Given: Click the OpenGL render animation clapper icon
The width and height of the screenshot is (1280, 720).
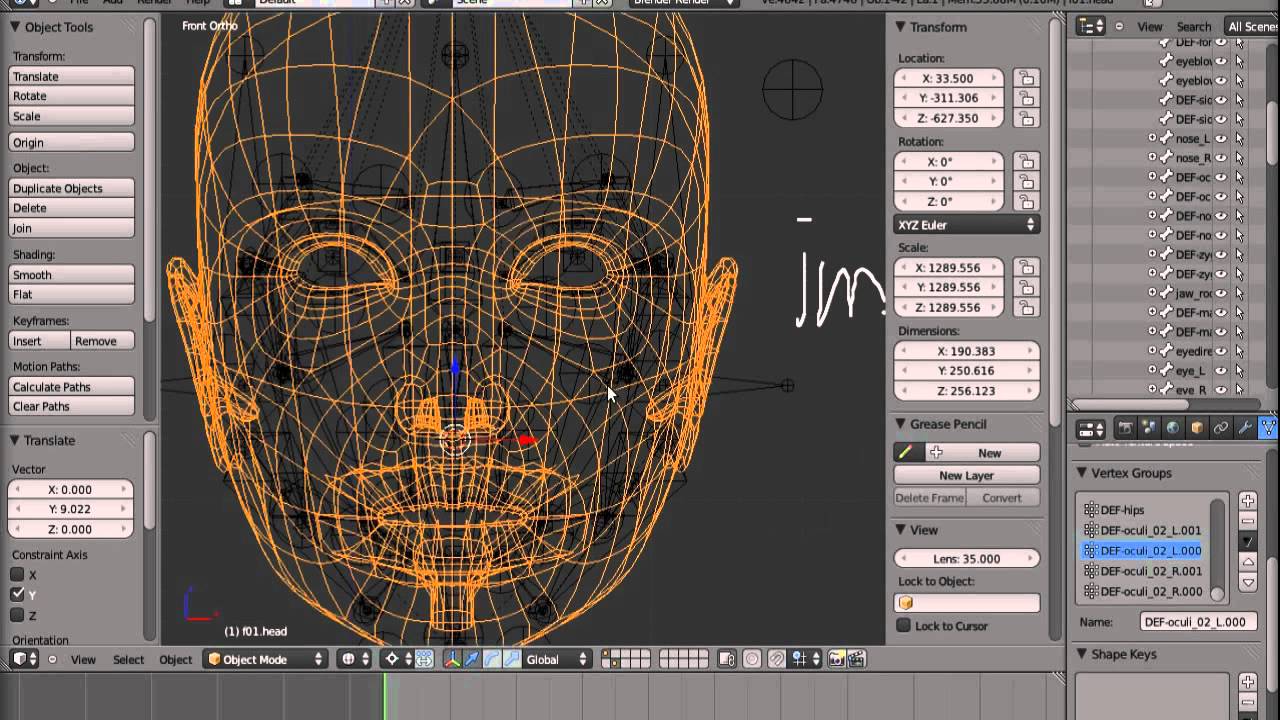Looking at the screenshot, I should click(x=856, y=659).
